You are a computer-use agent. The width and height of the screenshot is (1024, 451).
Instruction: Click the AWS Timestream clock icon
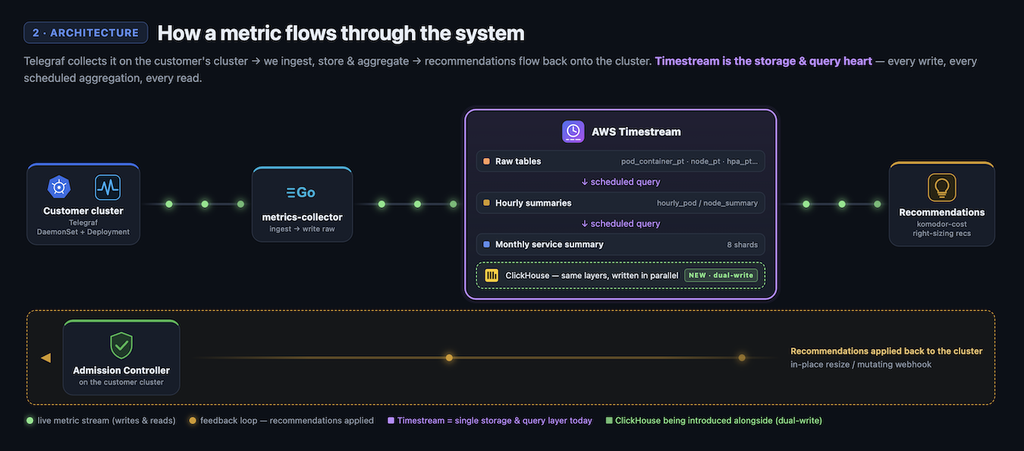[x=573, y=131]
